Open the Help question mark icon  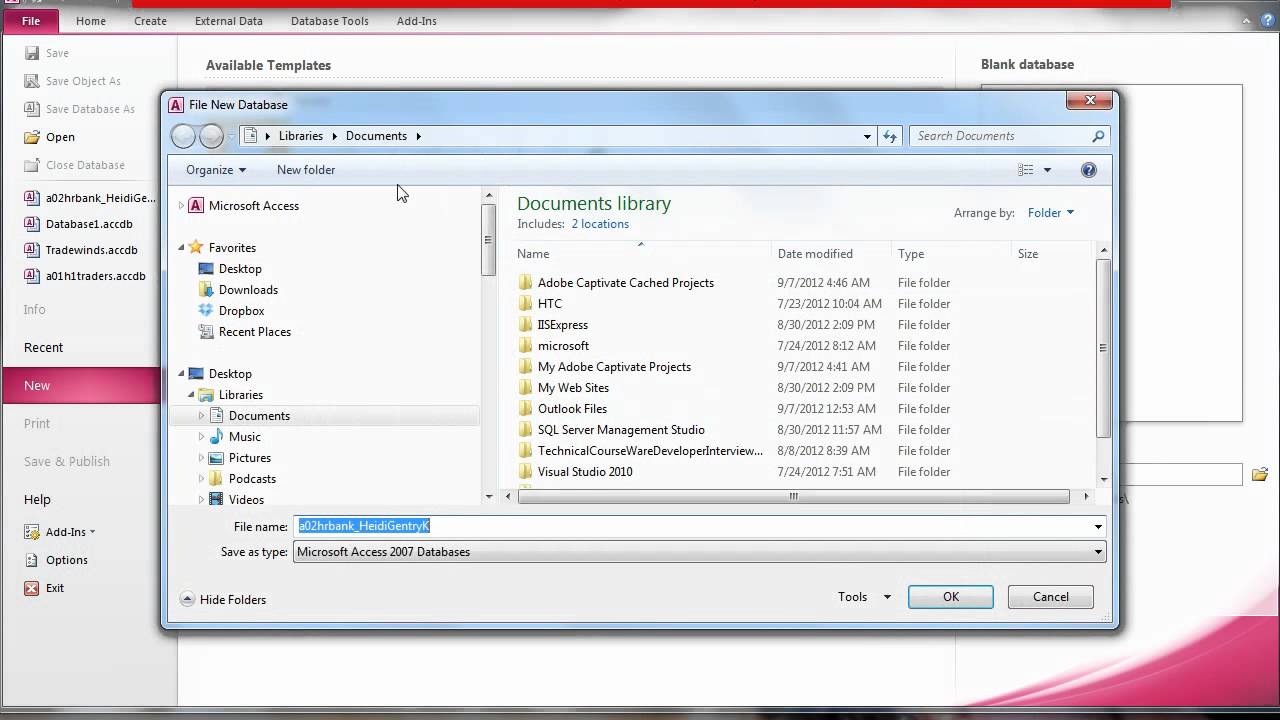coord(1089,170)
